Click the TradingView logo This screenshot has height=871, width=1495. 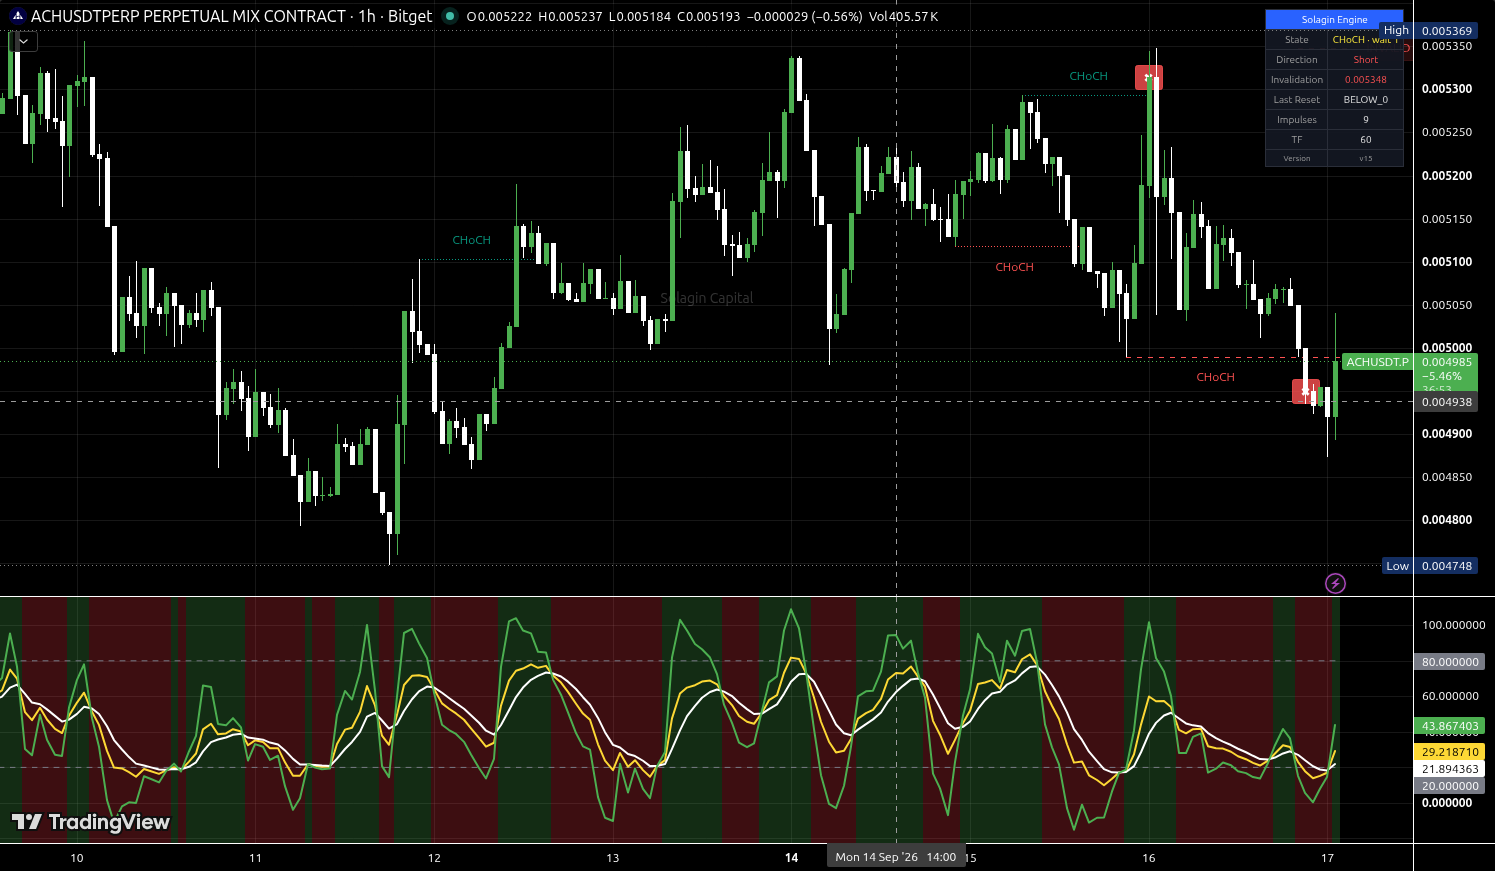(x=91, y=822)
